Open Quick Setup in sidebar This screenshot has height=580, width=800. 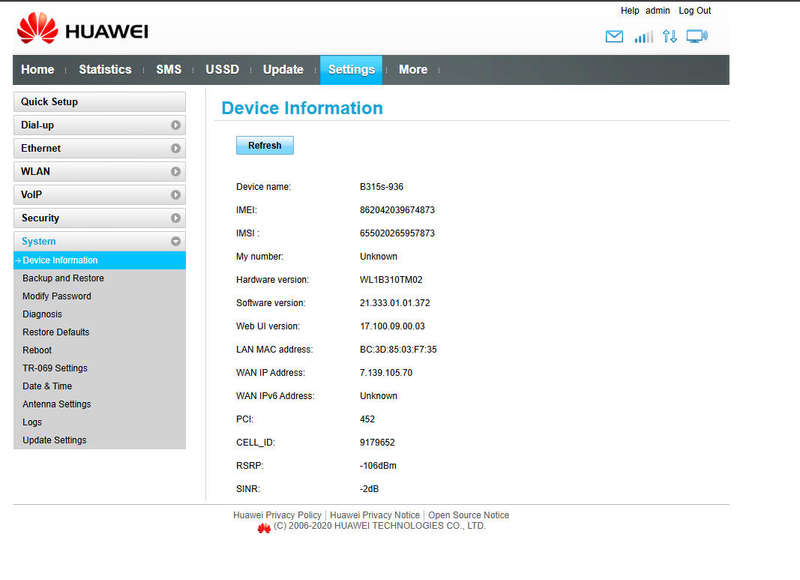(x=99, y=102)
